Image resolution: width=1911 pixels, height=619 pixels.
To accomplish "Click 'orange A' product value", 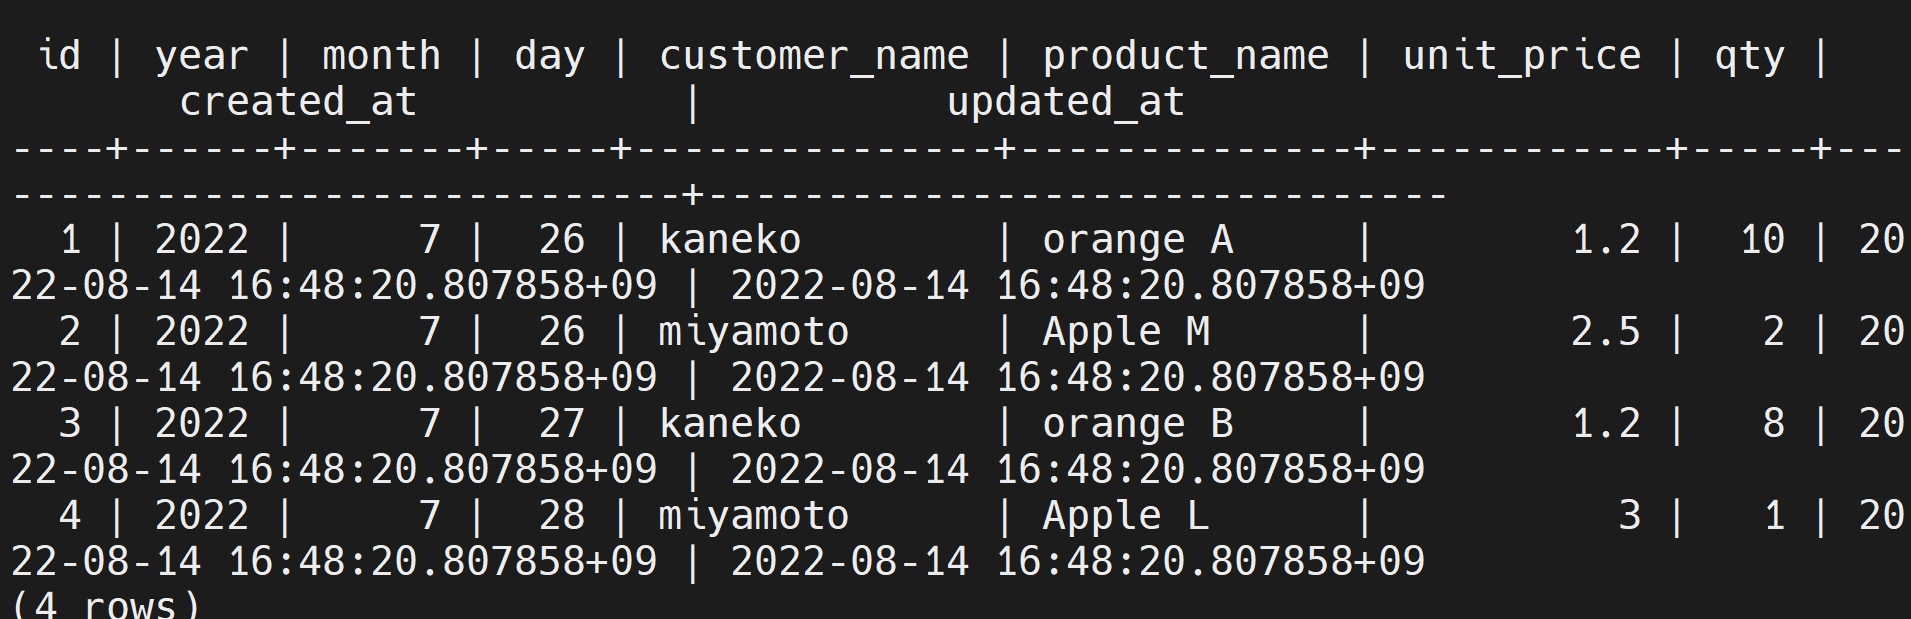I will point(1138,240).
